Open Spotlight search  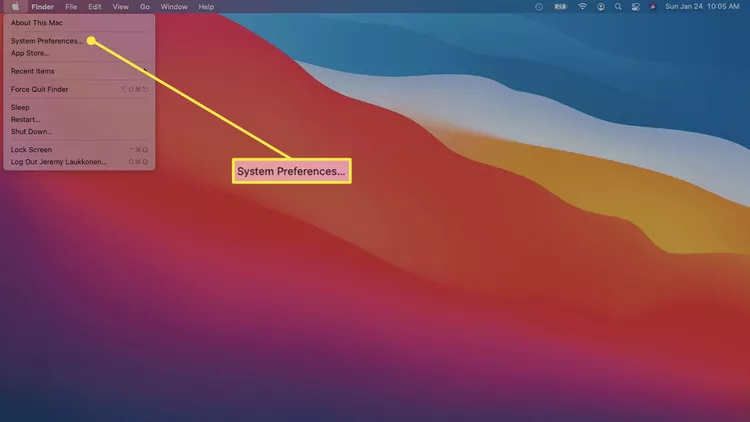(x=618, y=7)
